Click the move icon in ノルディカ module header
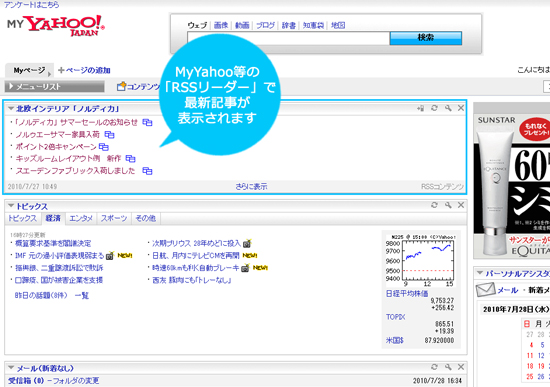 [x=420, y=108]
